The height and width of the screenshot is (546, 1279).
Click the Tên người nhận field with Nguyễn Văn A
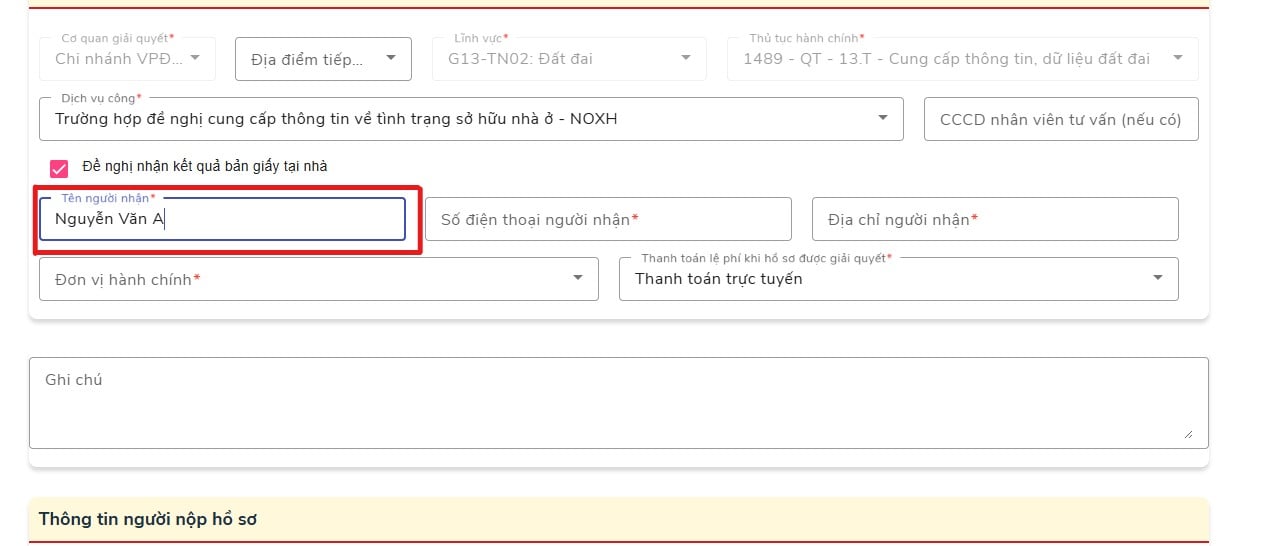(222, 219)
